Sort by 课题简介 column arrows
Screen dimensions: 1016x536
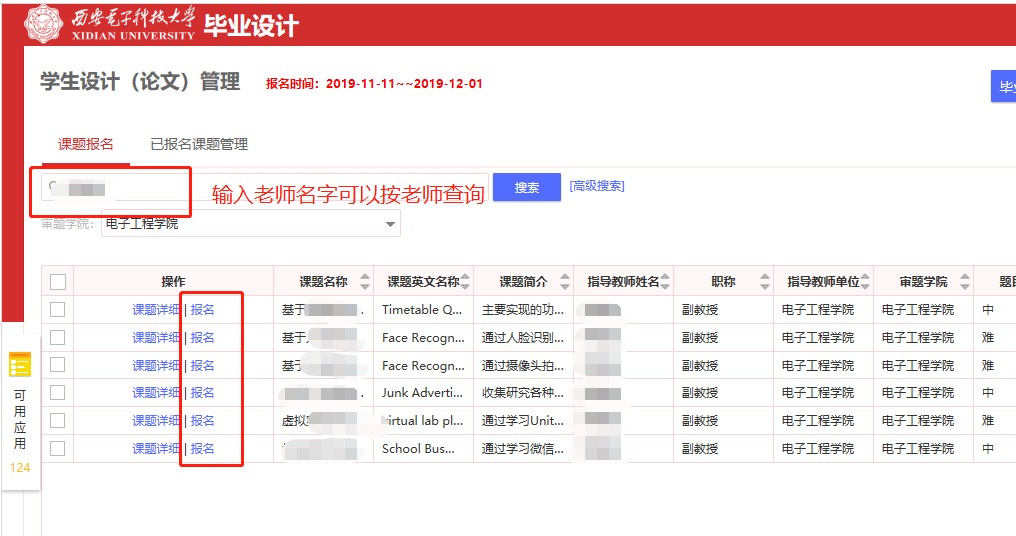[565, 282]
